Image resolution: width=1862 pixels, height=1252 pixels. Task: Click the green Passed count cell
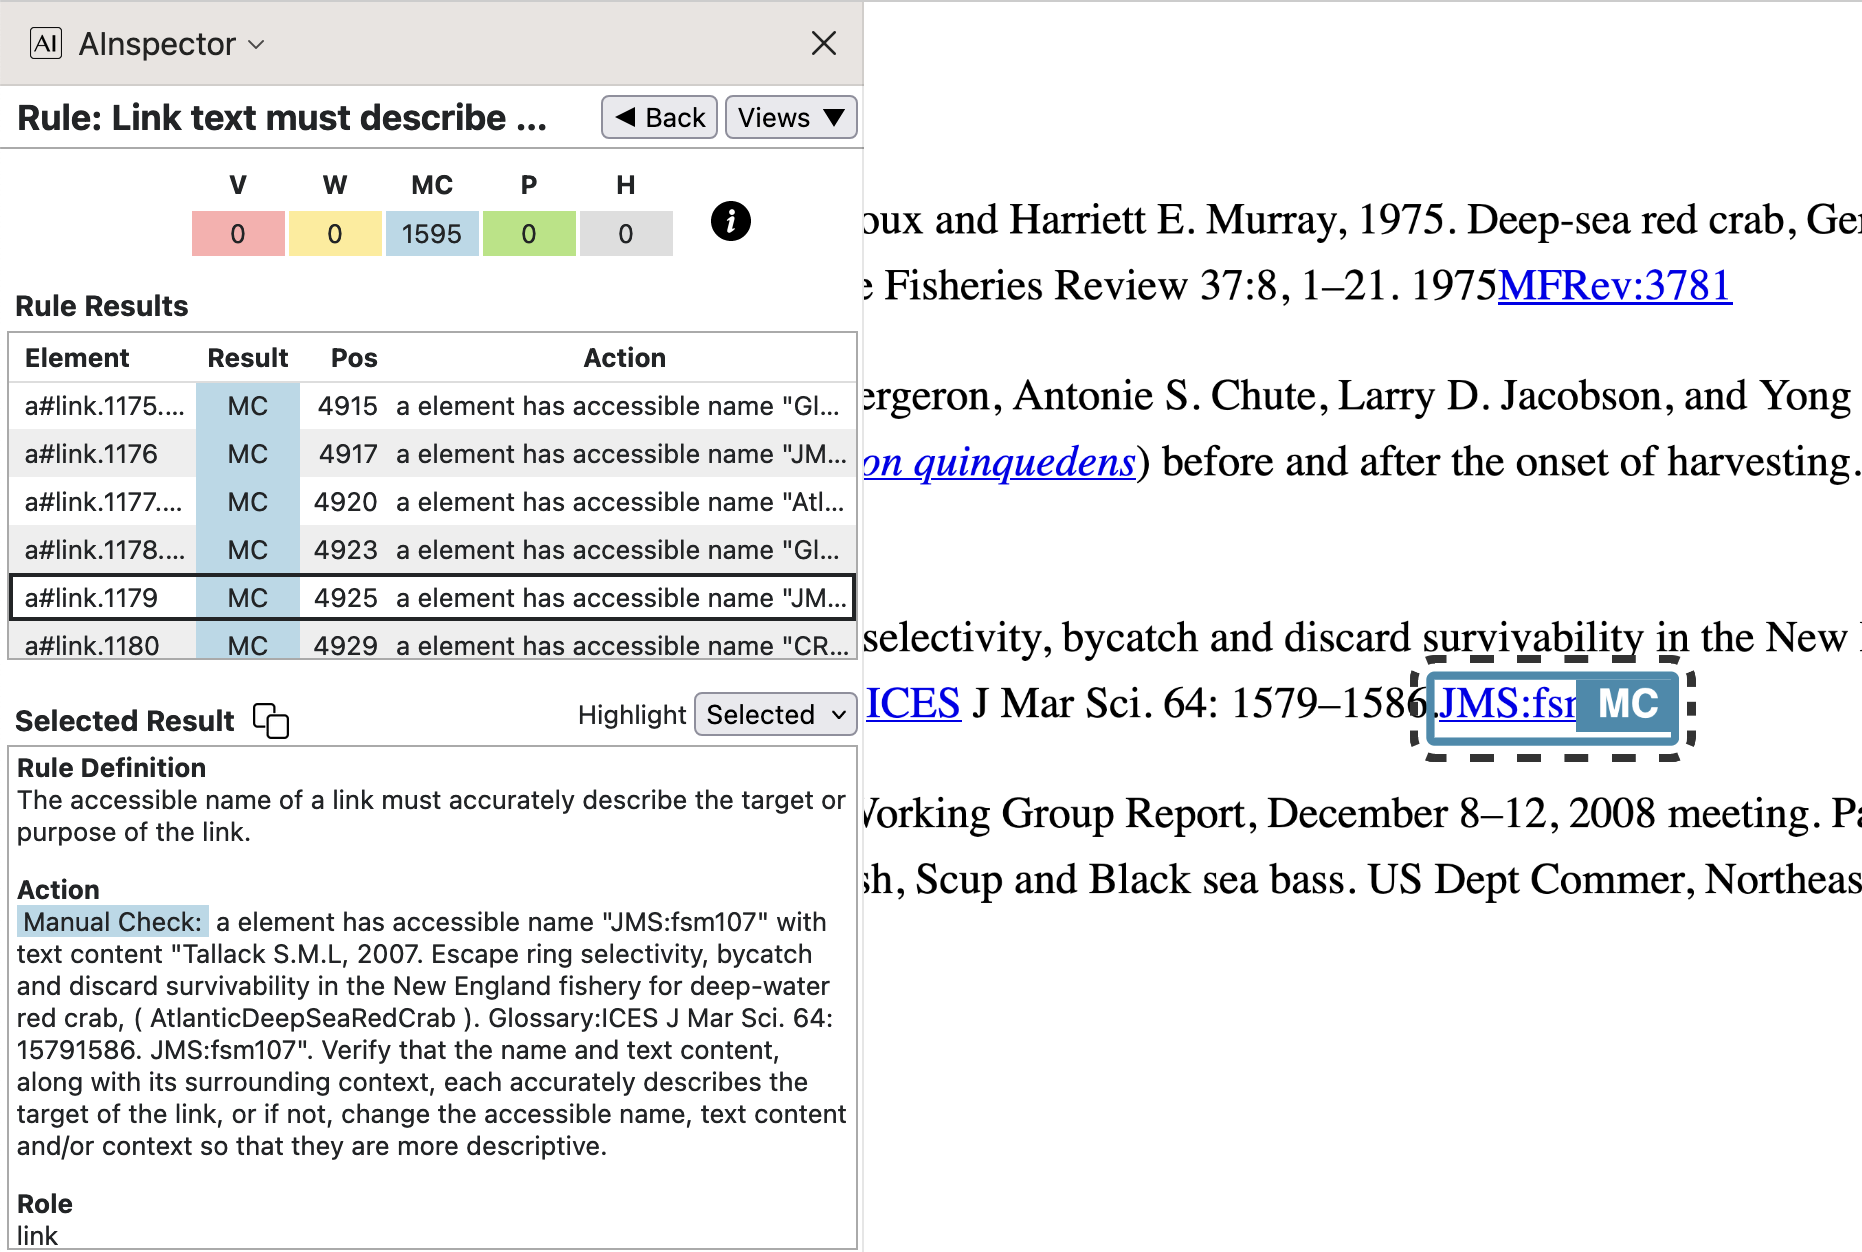pyautogui.click(x=528, y=234)
